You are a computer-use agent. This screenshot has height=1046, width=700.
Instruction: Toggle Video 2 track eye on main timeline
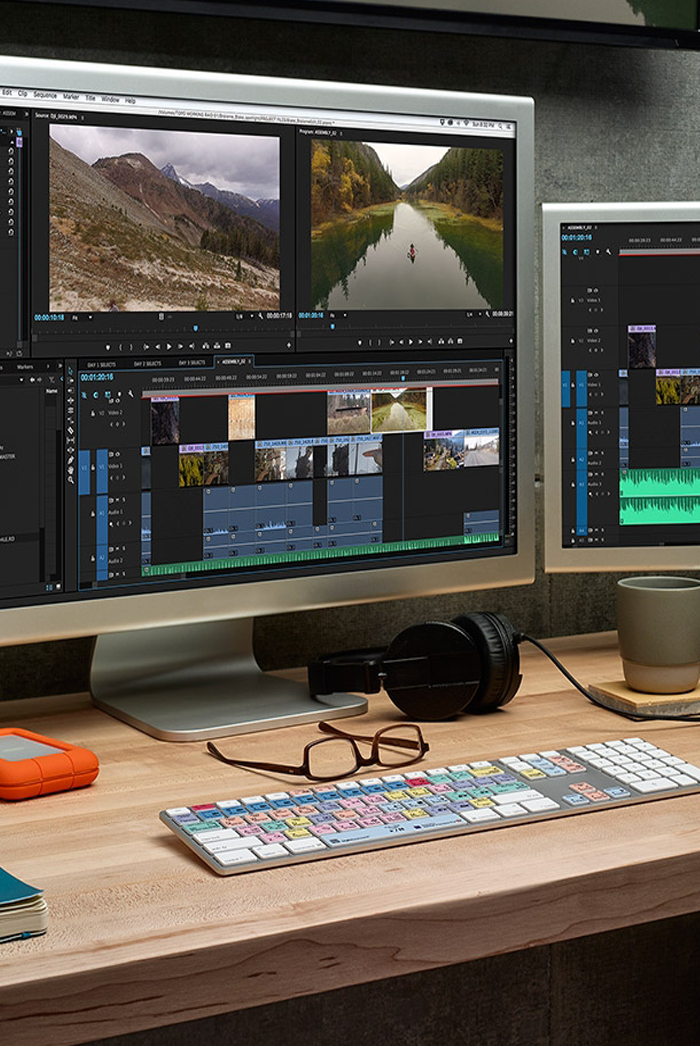coord(117,401)
